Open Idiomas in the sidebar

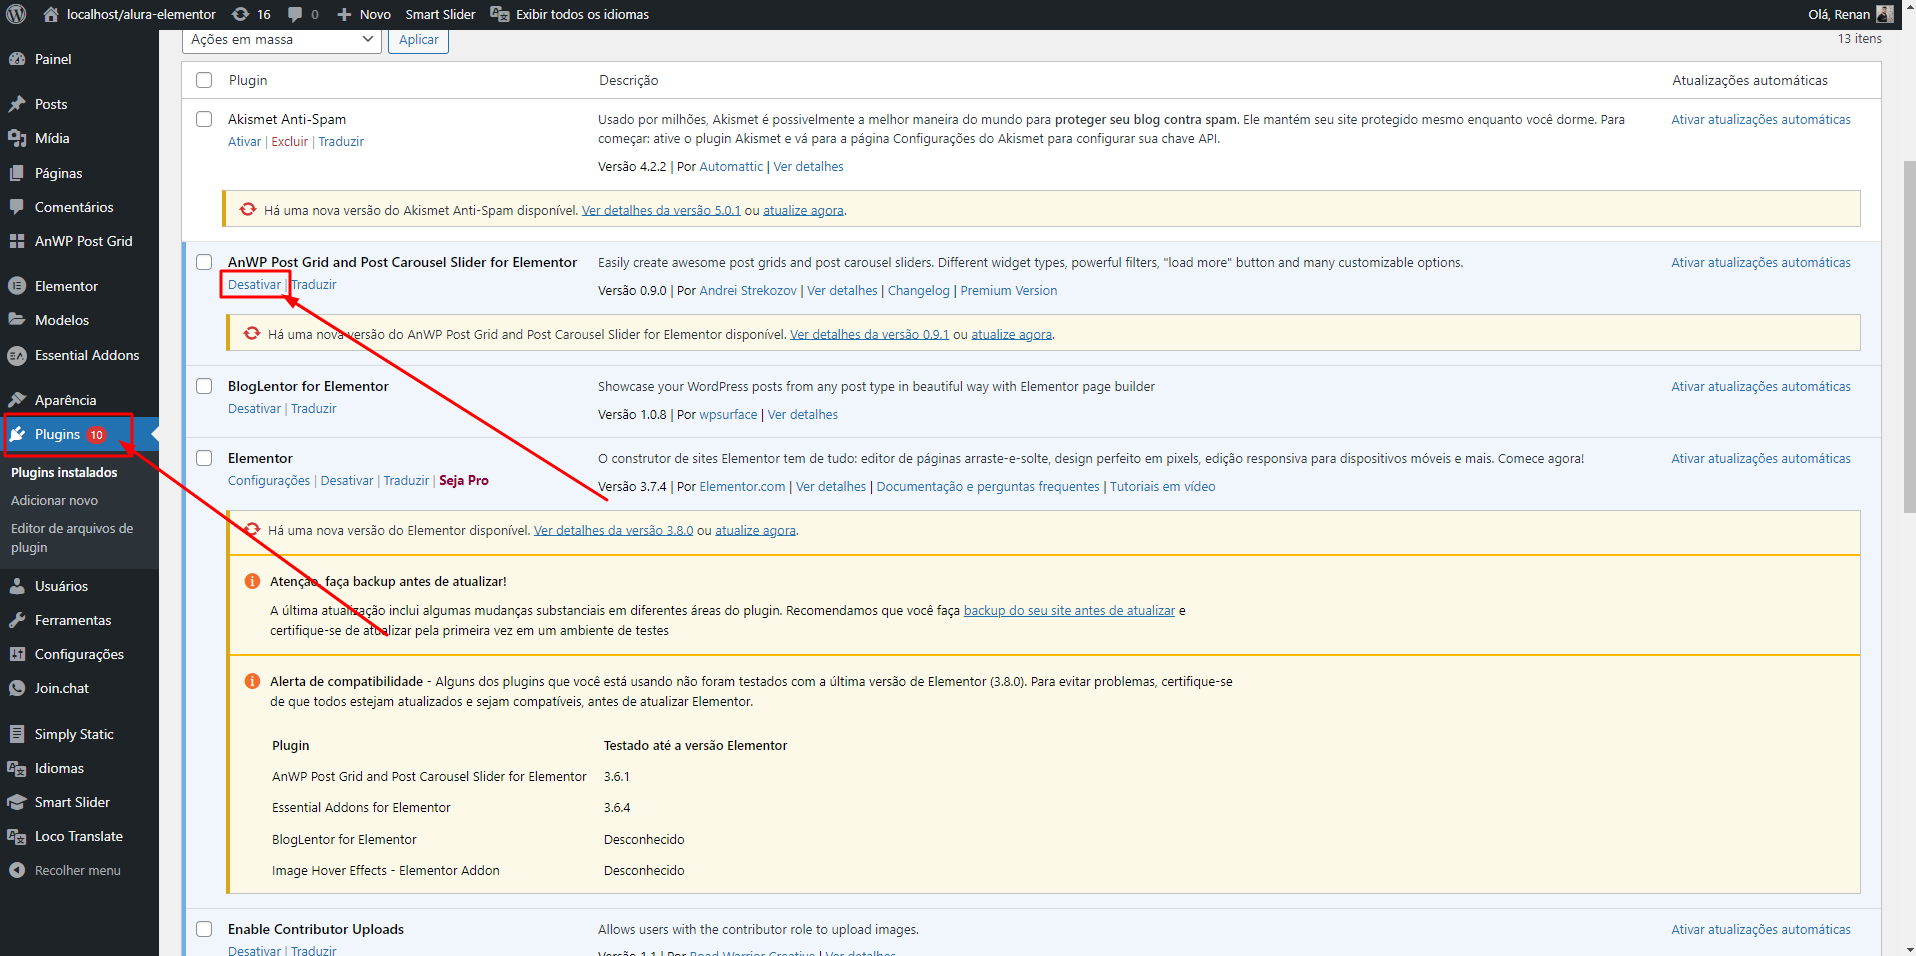point(59,768)
